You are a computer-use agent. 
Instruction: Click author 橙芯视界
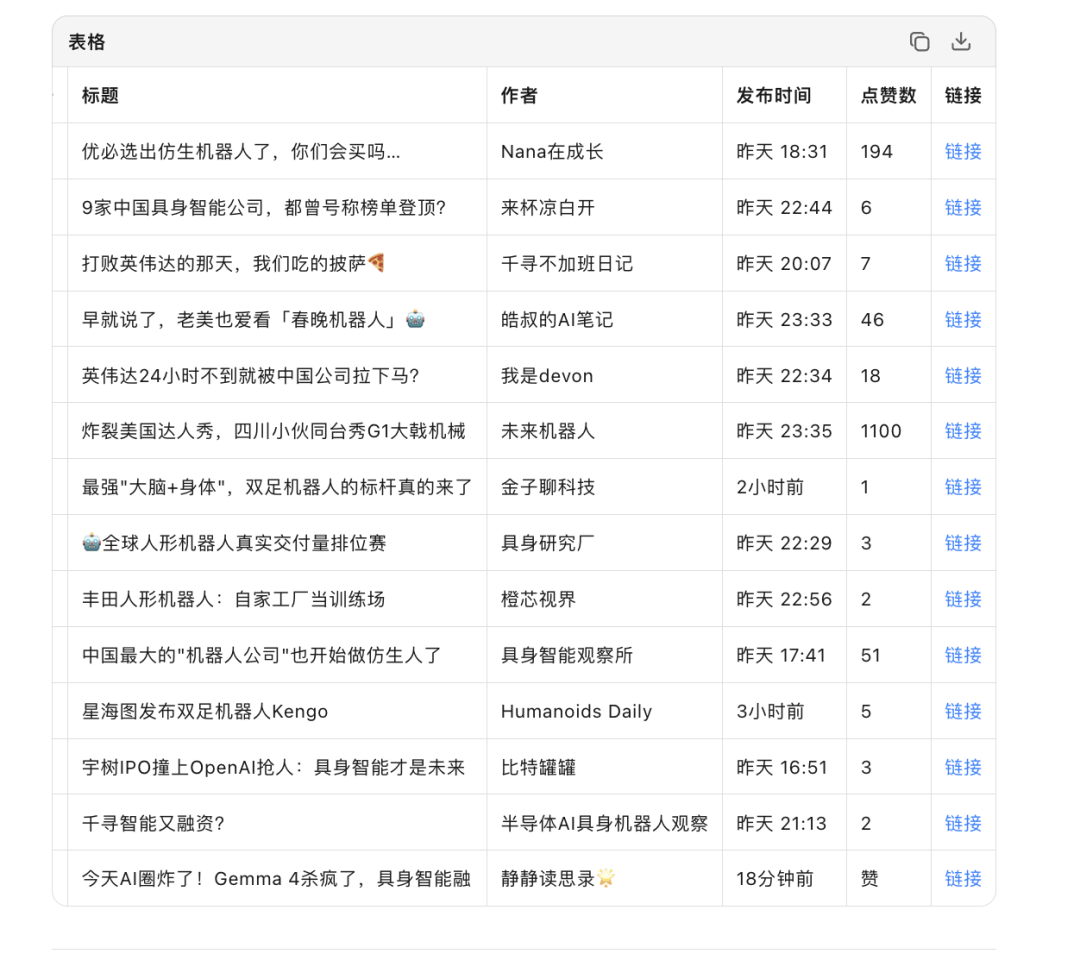tap(538, 599)
